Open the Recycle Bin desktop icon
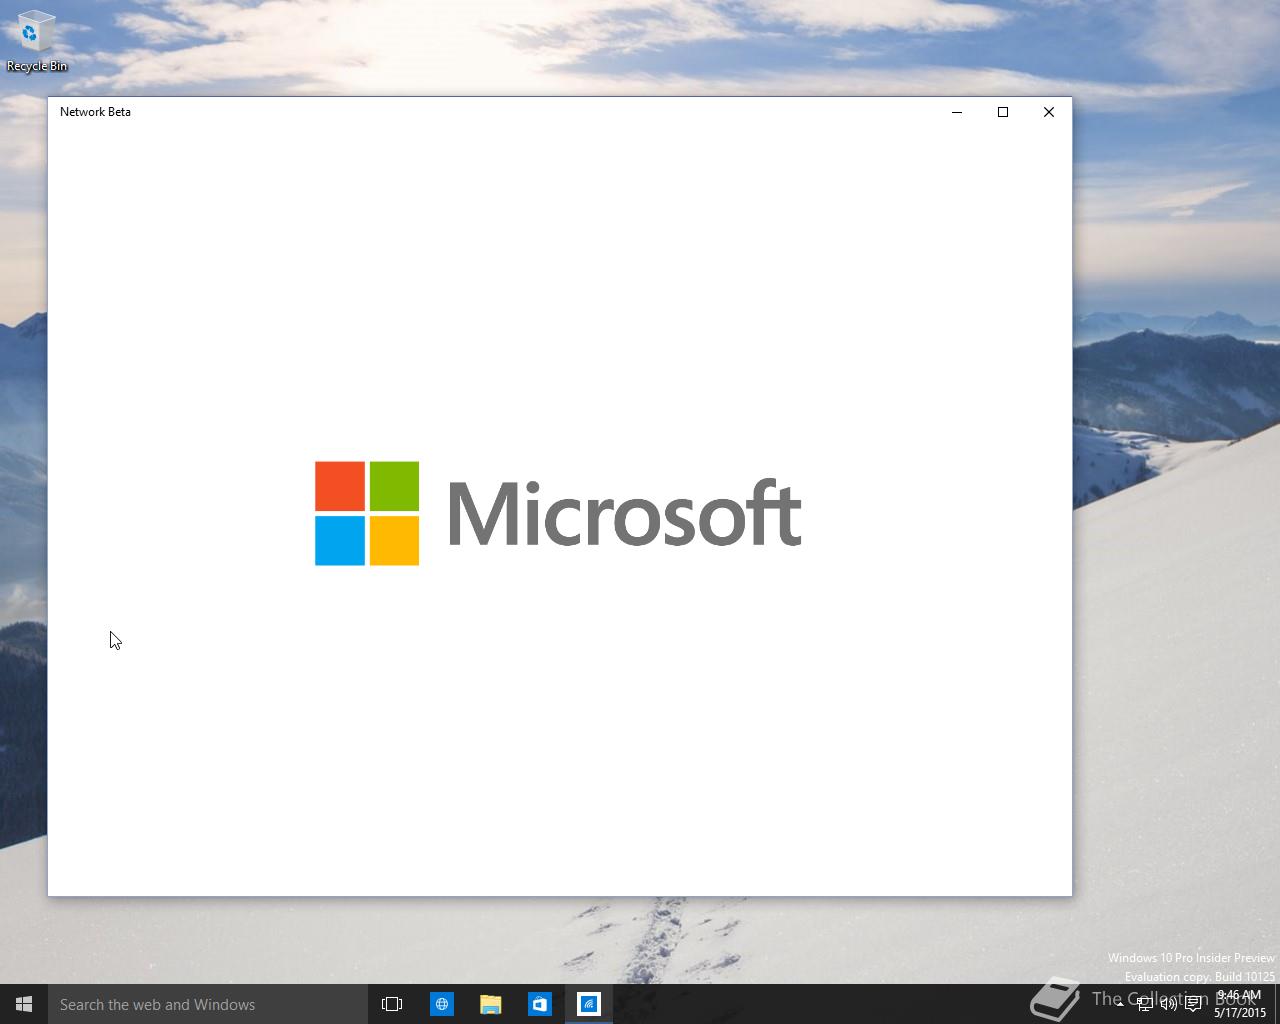Screen dimensions: 1280x1024 (x=36, y=42)
